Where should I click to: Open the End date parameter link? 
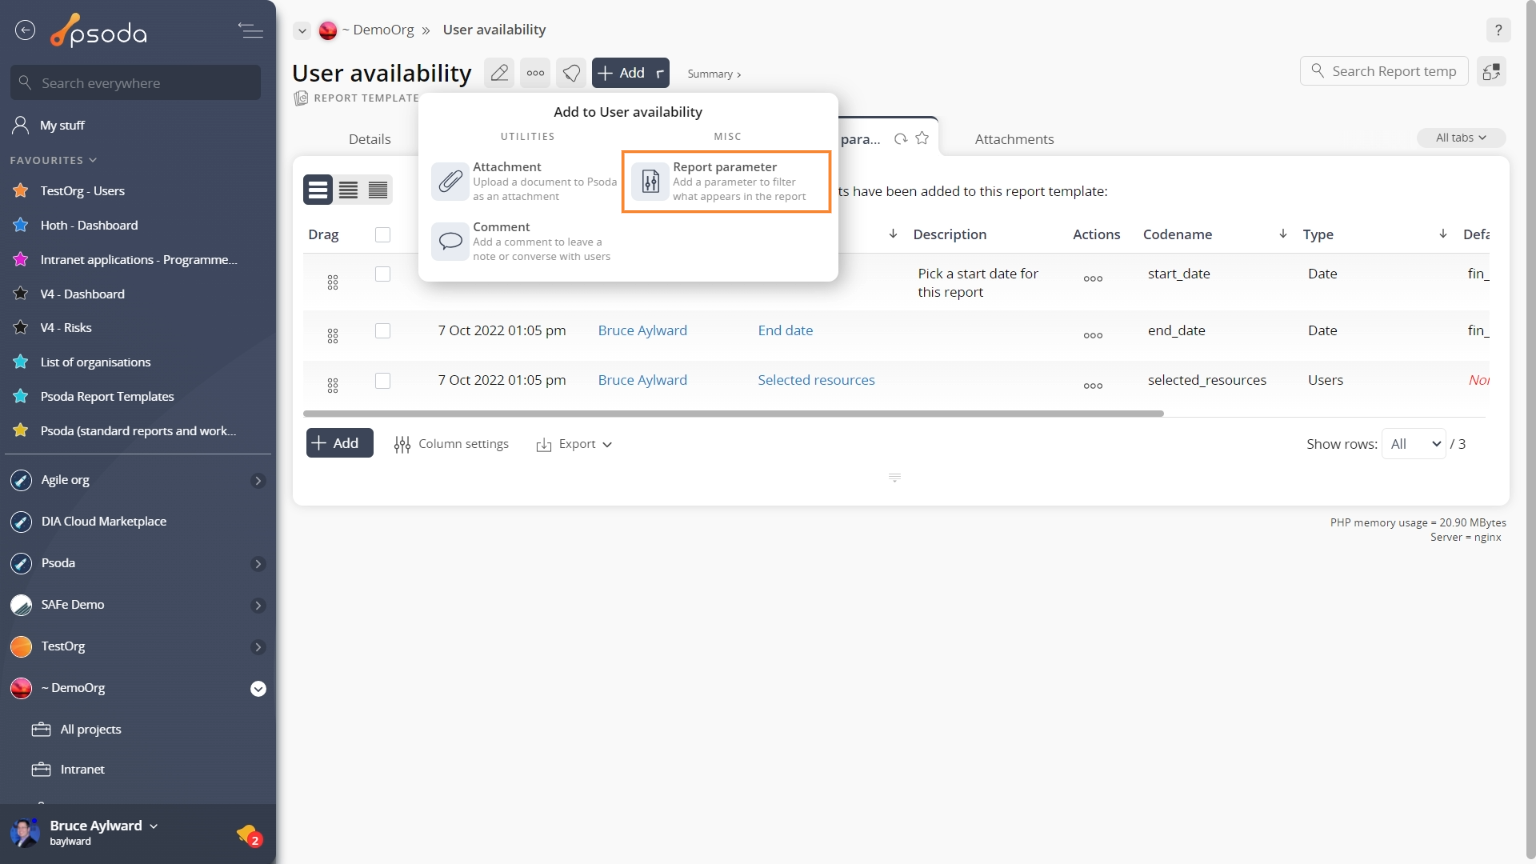point(785,330)
